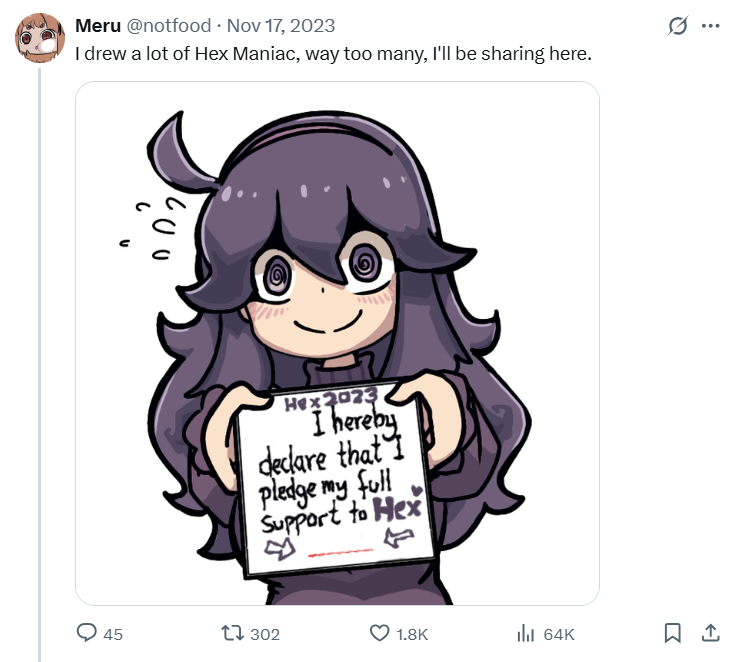Click the like count "1.8K"

412,634
